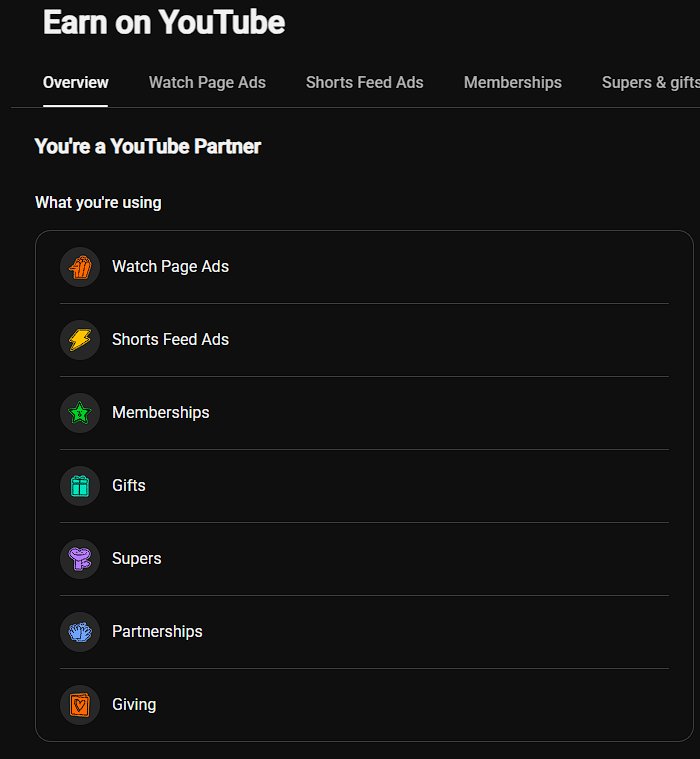Viewport: 700px width, 759px height.
Task: Click the Partnerships blue handshake icon
Action: [x=80, y=632]
